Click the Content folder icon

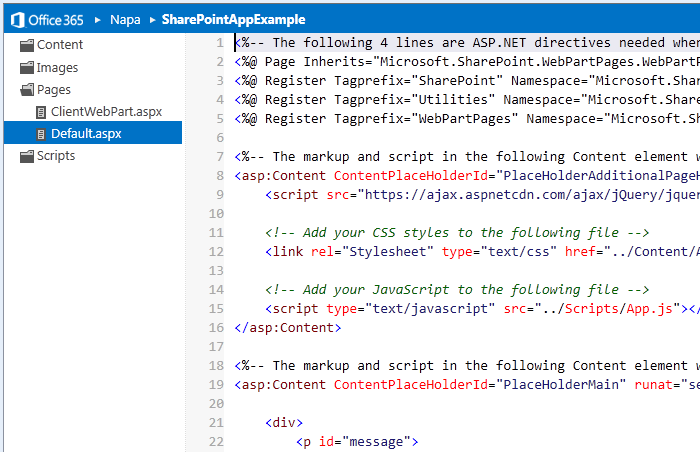pos(27,45)
